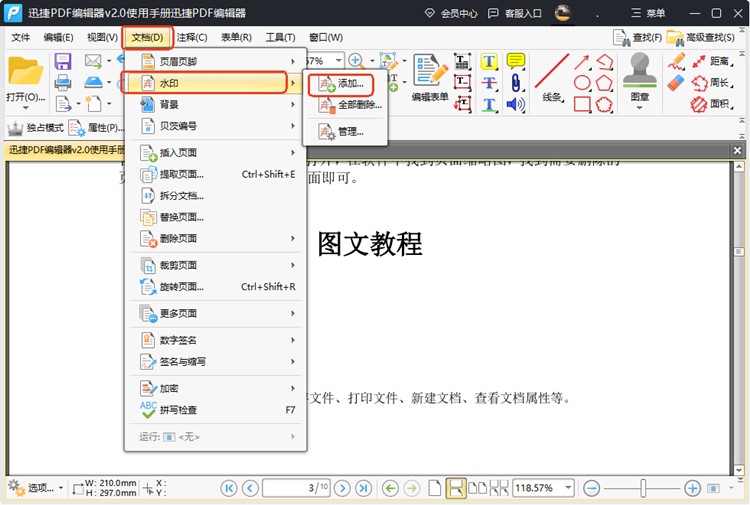
Task: Open the Header and Footer submenu
Action: (x=215, y=62)
